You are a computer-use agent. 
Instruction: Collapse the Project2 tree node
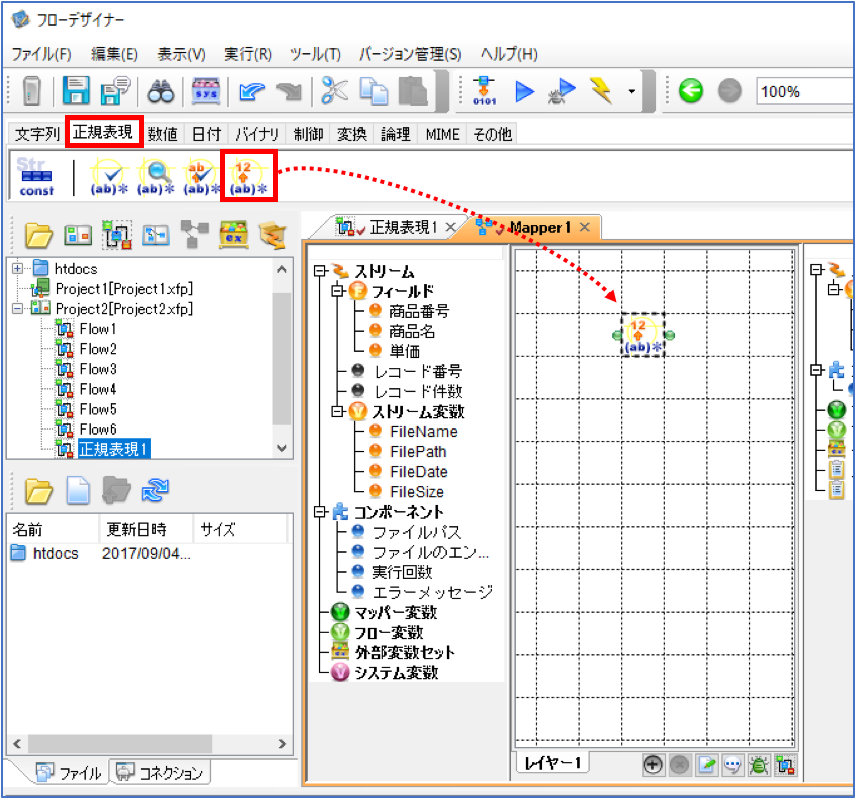[17, 309]
